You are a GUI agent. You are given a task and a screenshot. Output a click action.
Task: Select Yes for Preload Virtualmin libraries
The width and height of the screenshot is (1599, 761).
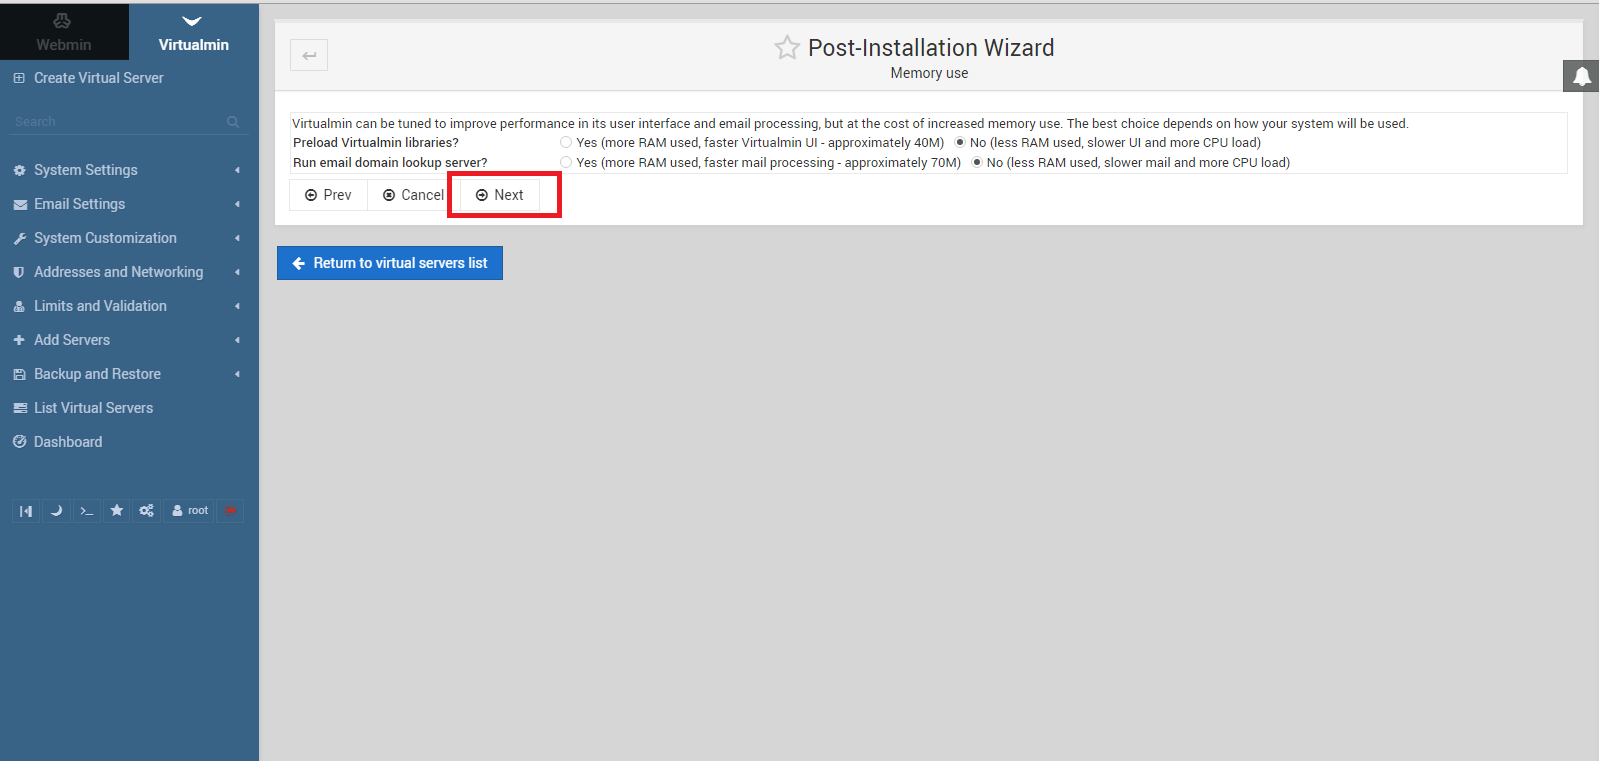(566, 143)
